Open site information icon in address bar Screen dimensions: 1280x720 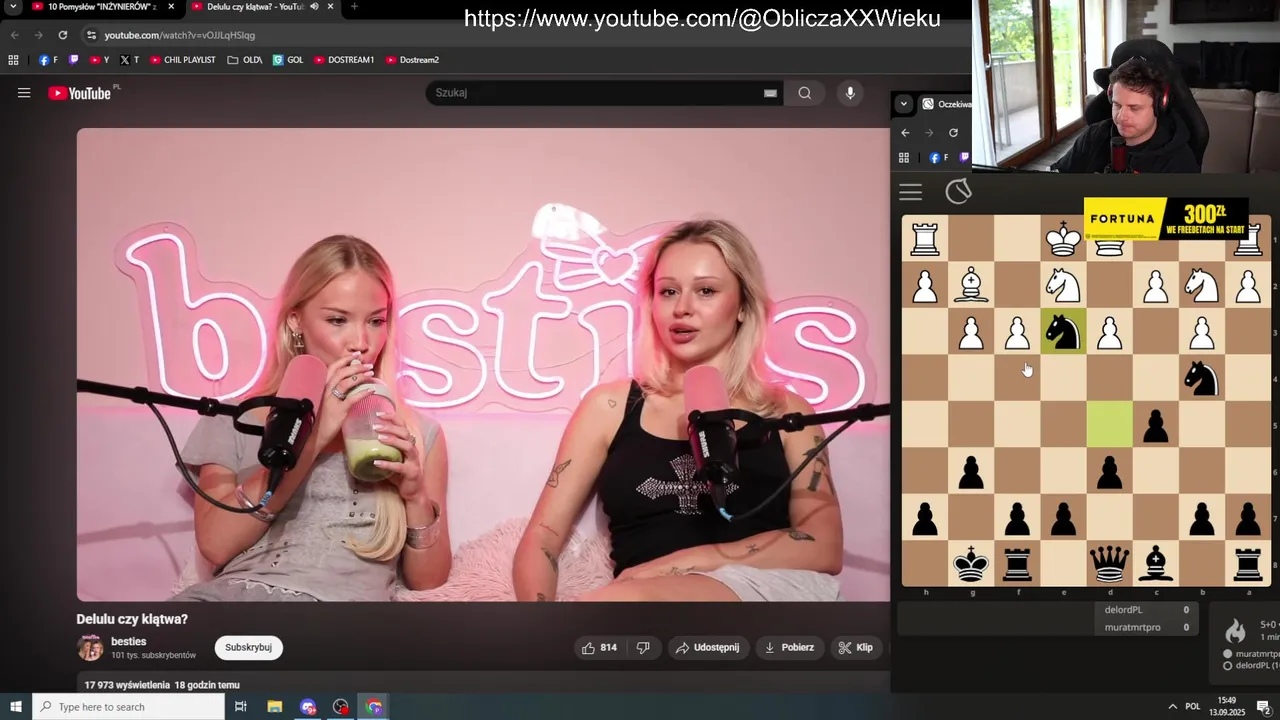(x=91, y=35)
